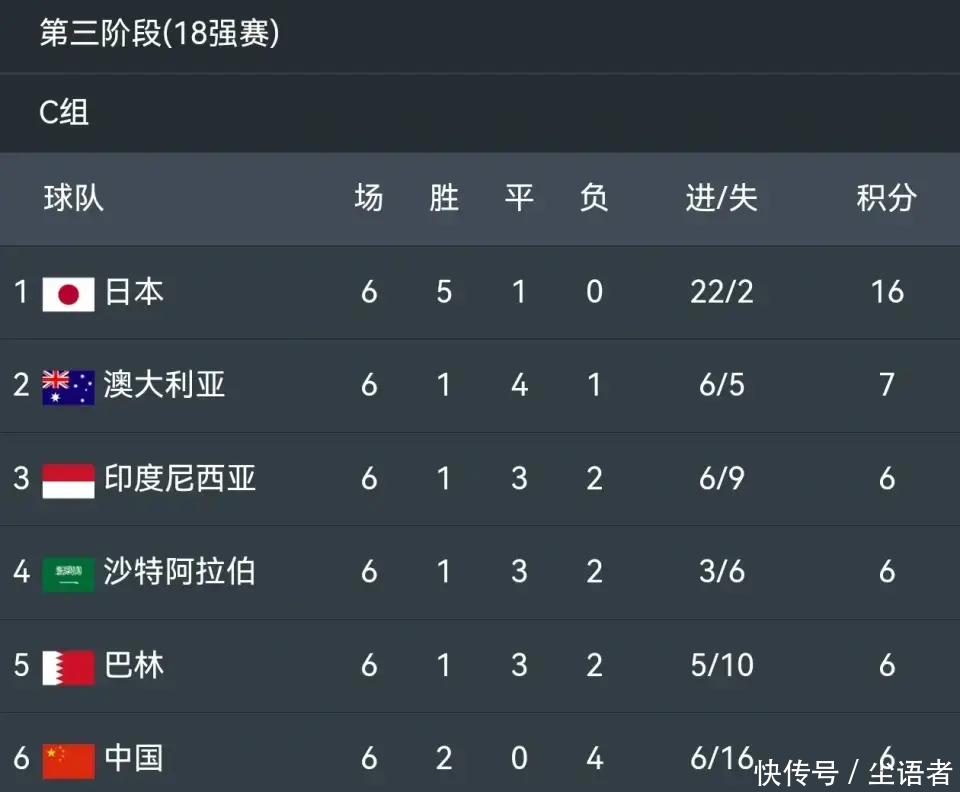Select the C组 group header
Image resolution: width=960 pixels, height=792 pixels.
click(x=64, y=113)
